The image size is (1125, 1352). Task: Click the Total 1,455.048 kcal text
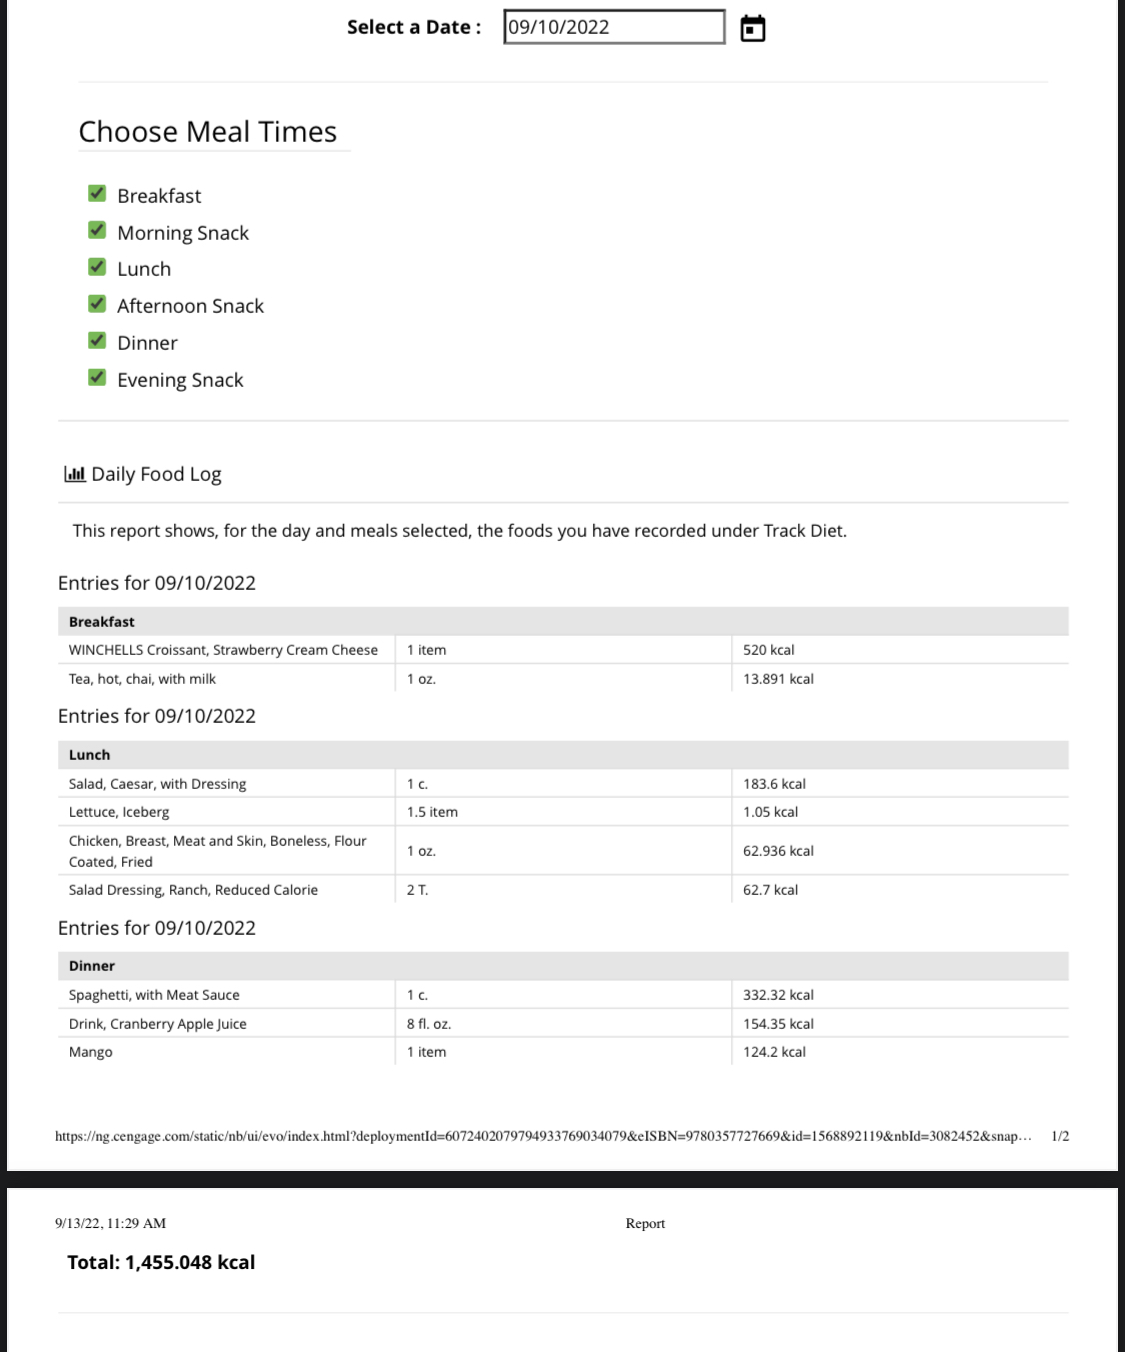click(161, 1262)
